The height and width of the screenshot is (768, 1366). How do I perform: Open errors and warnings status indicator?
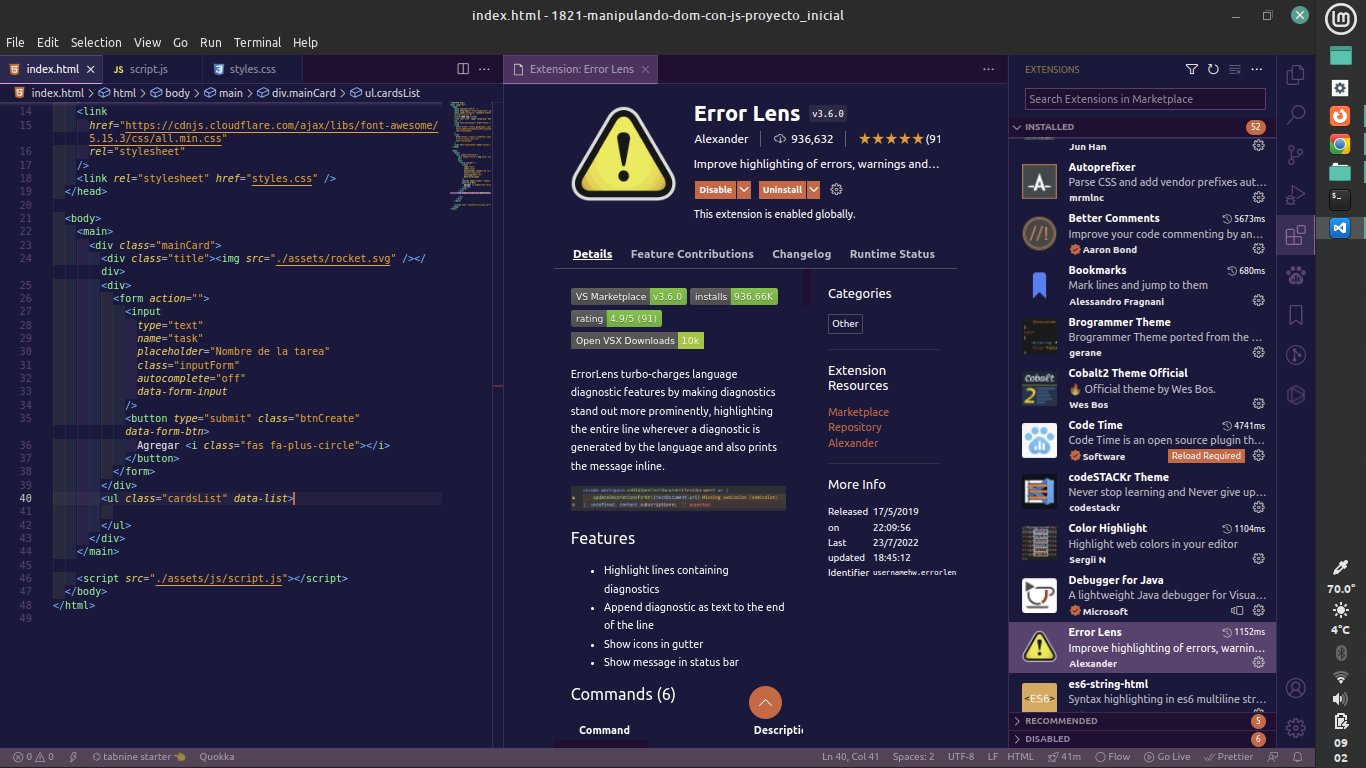tap(33, 757)
